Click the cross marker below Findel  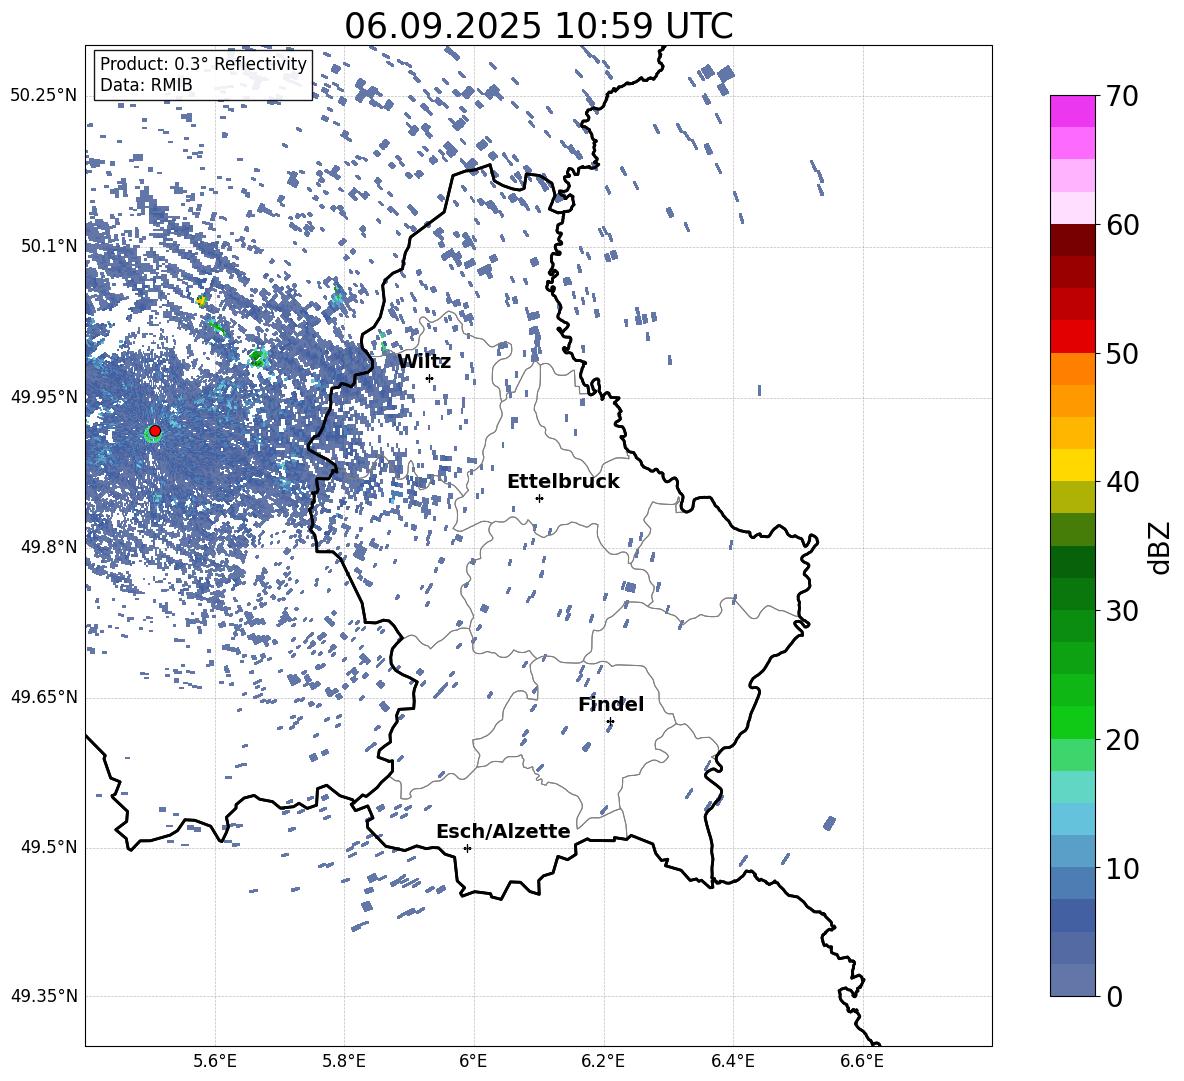click(610, 722)
